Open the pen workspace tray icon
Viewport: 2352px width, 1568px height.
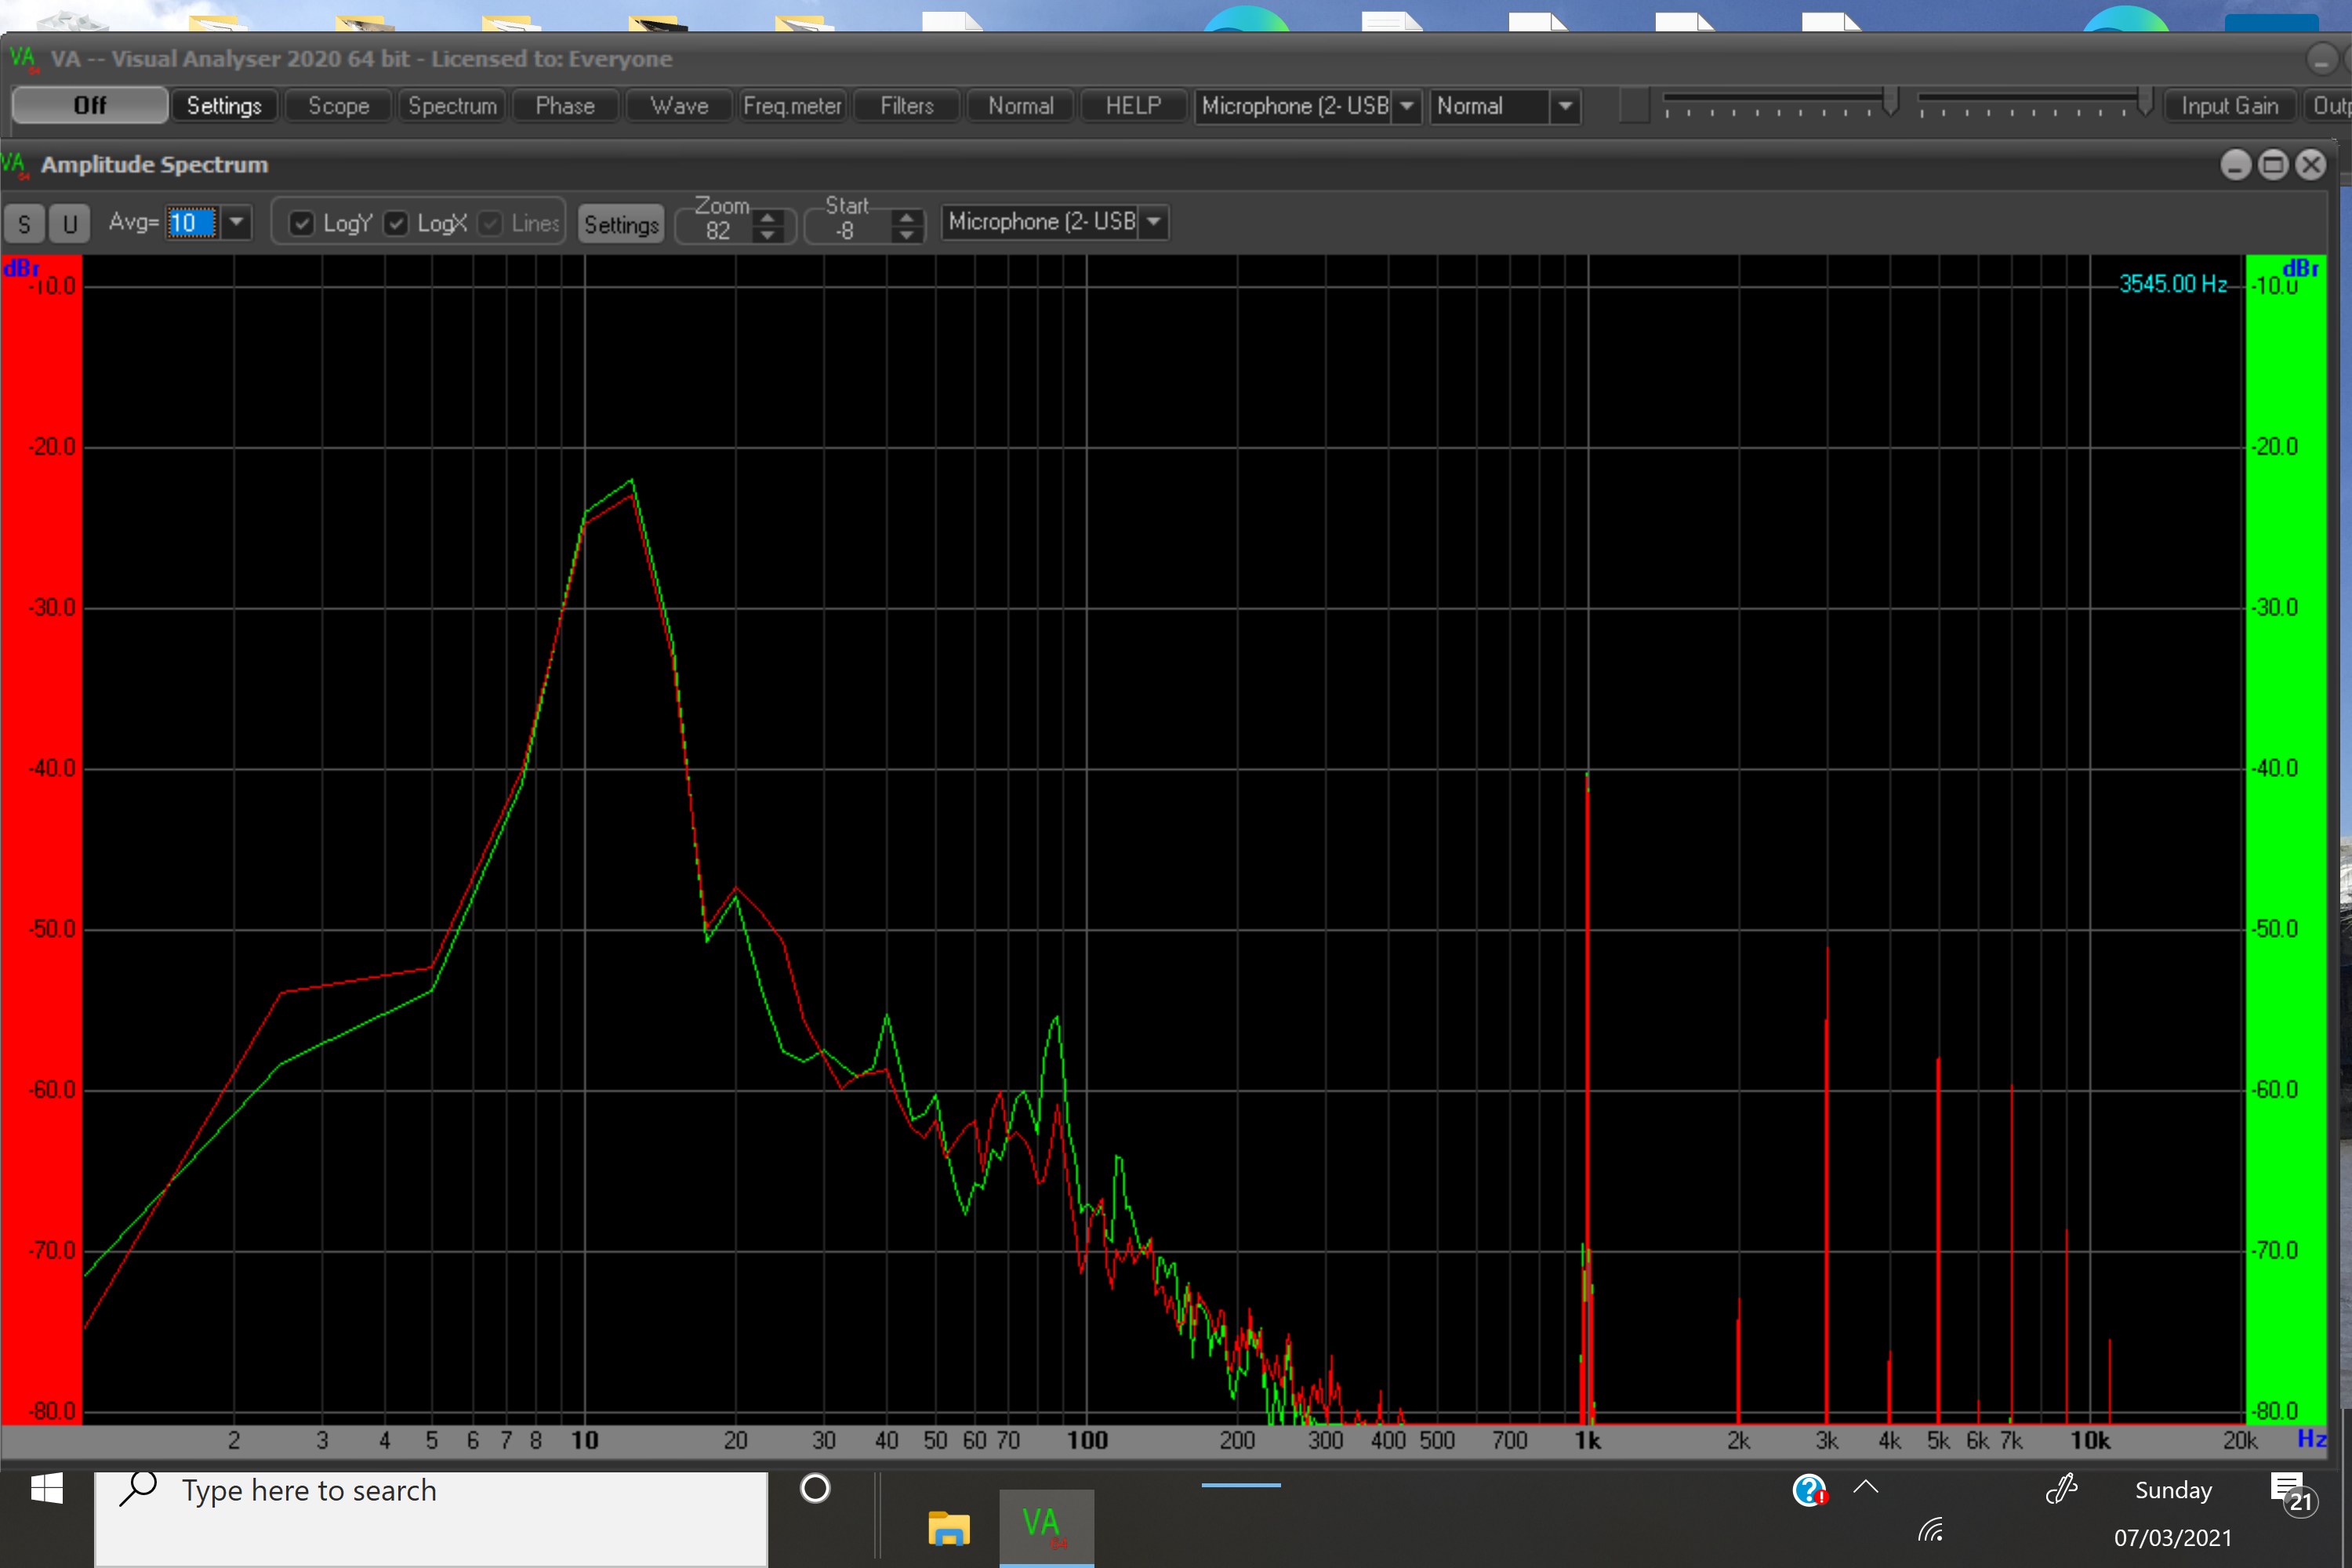(2062, 1489)
